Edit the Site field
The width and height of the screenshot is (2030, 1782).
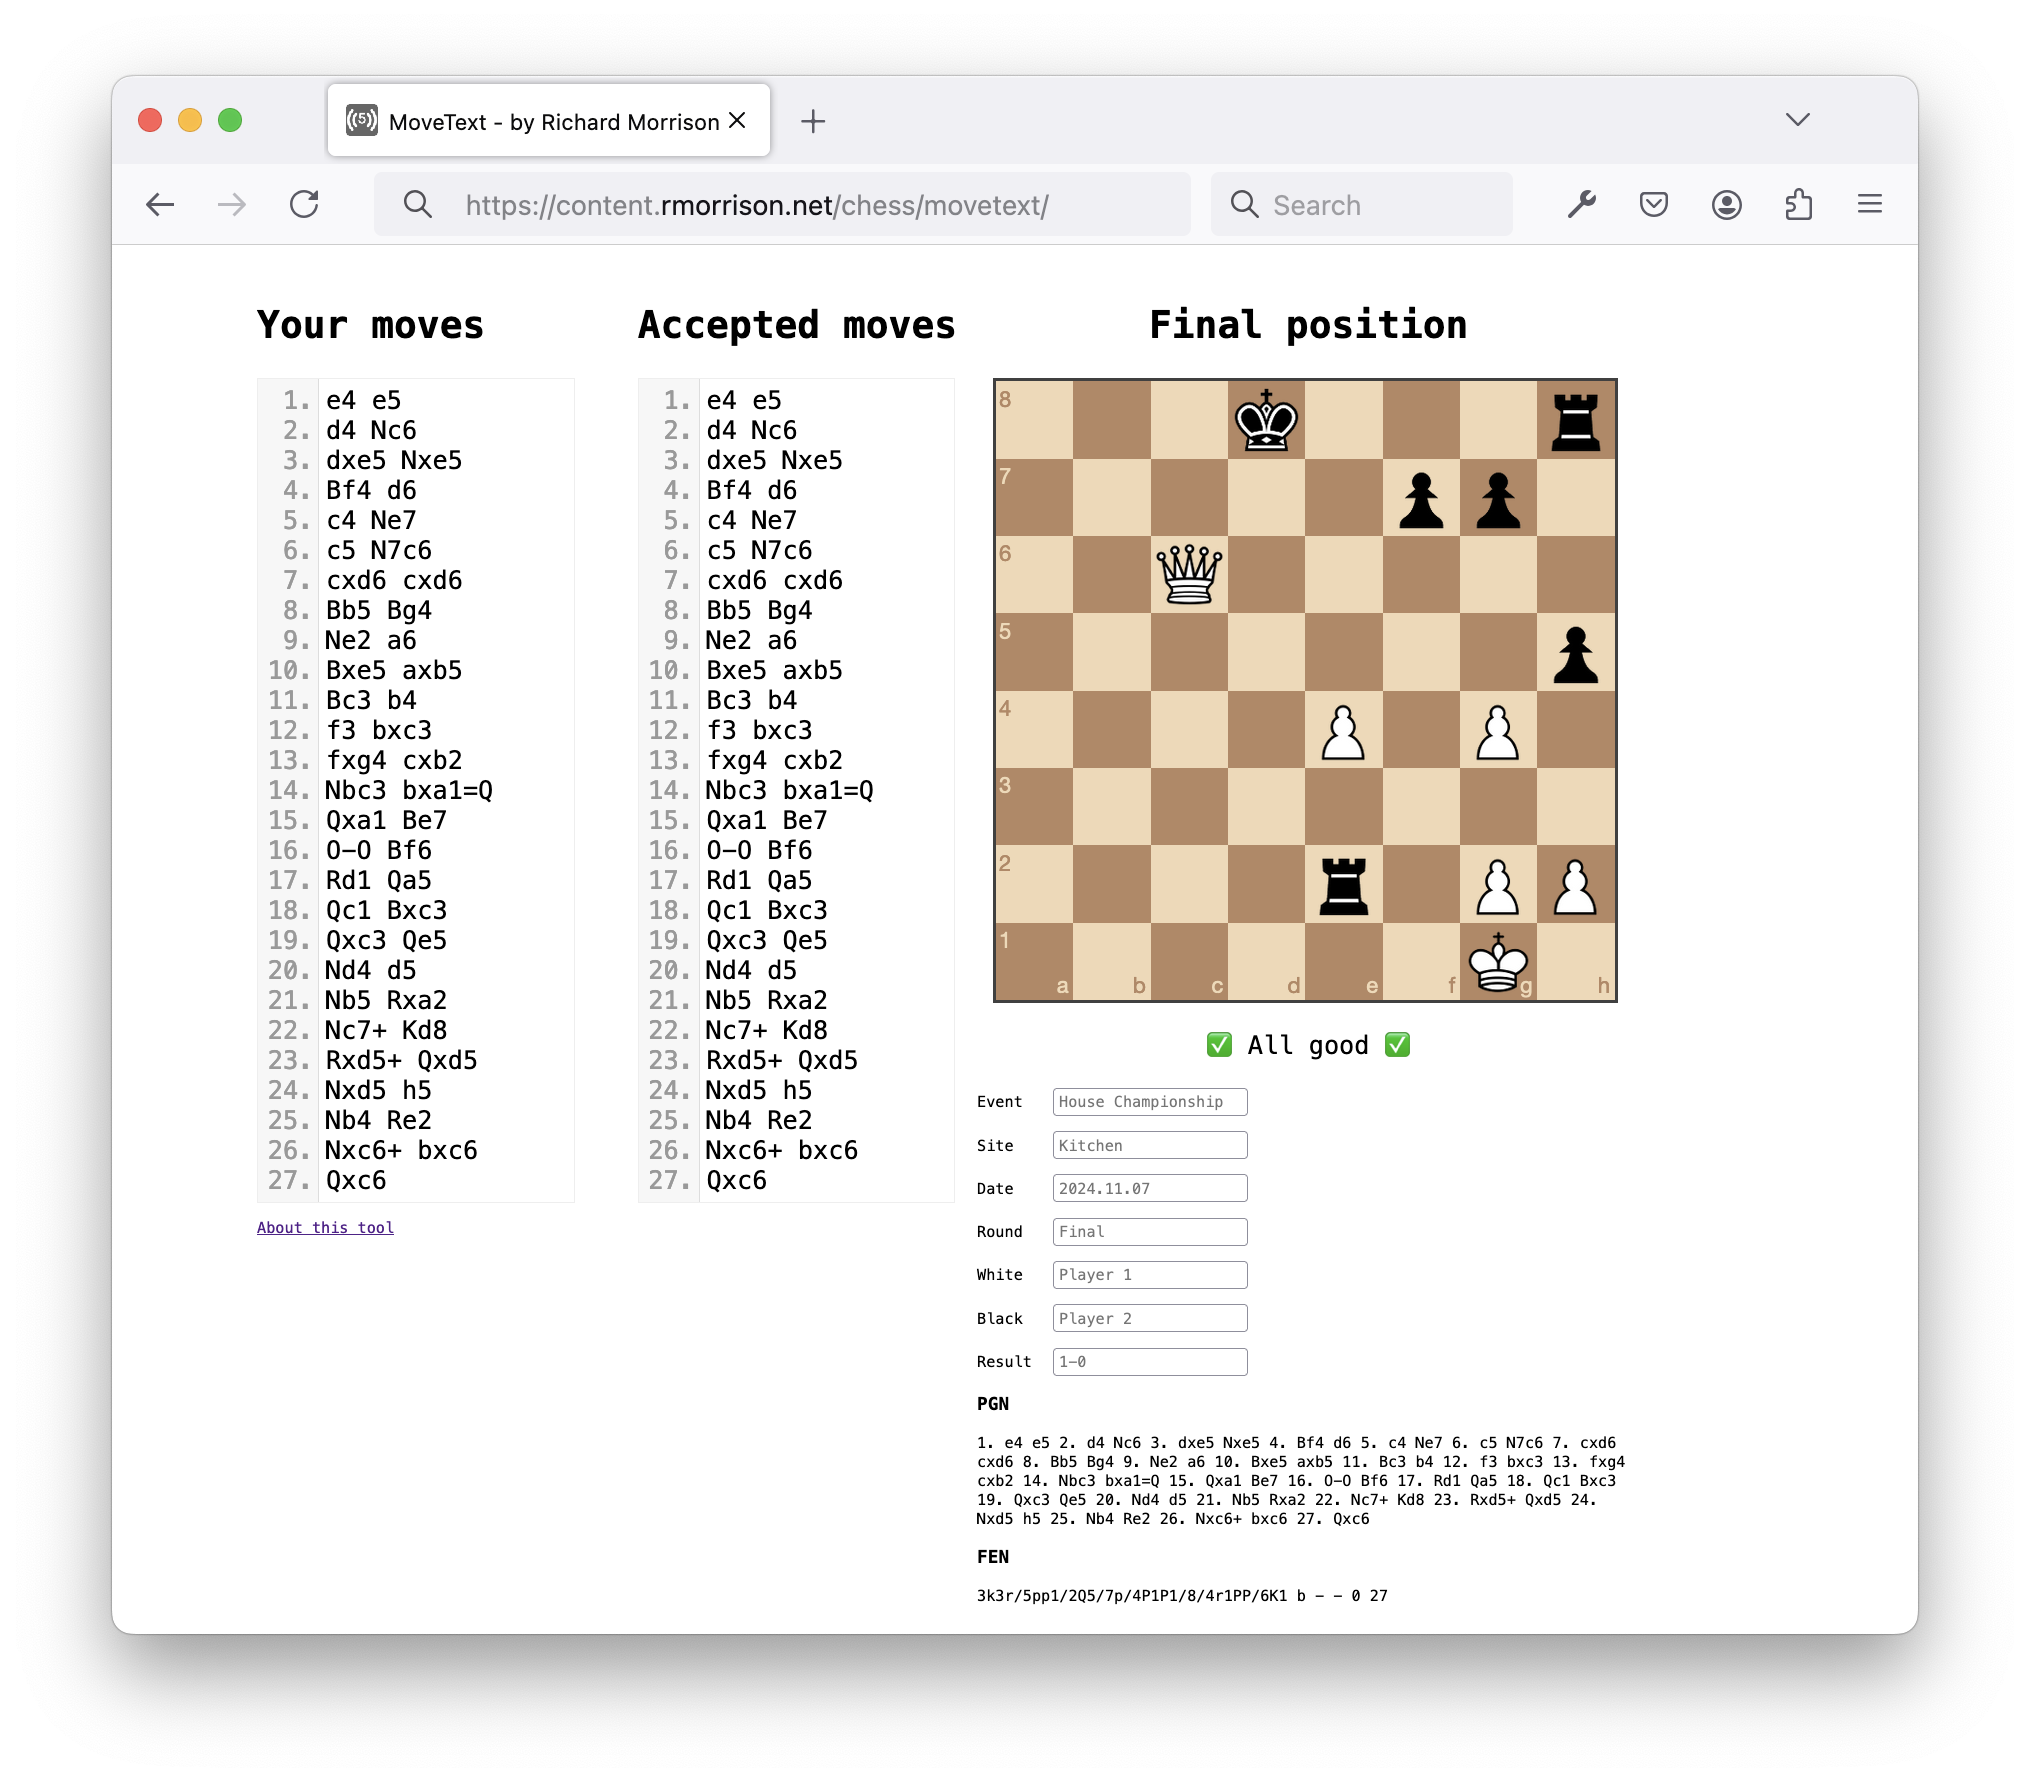pos(1150,1145)
